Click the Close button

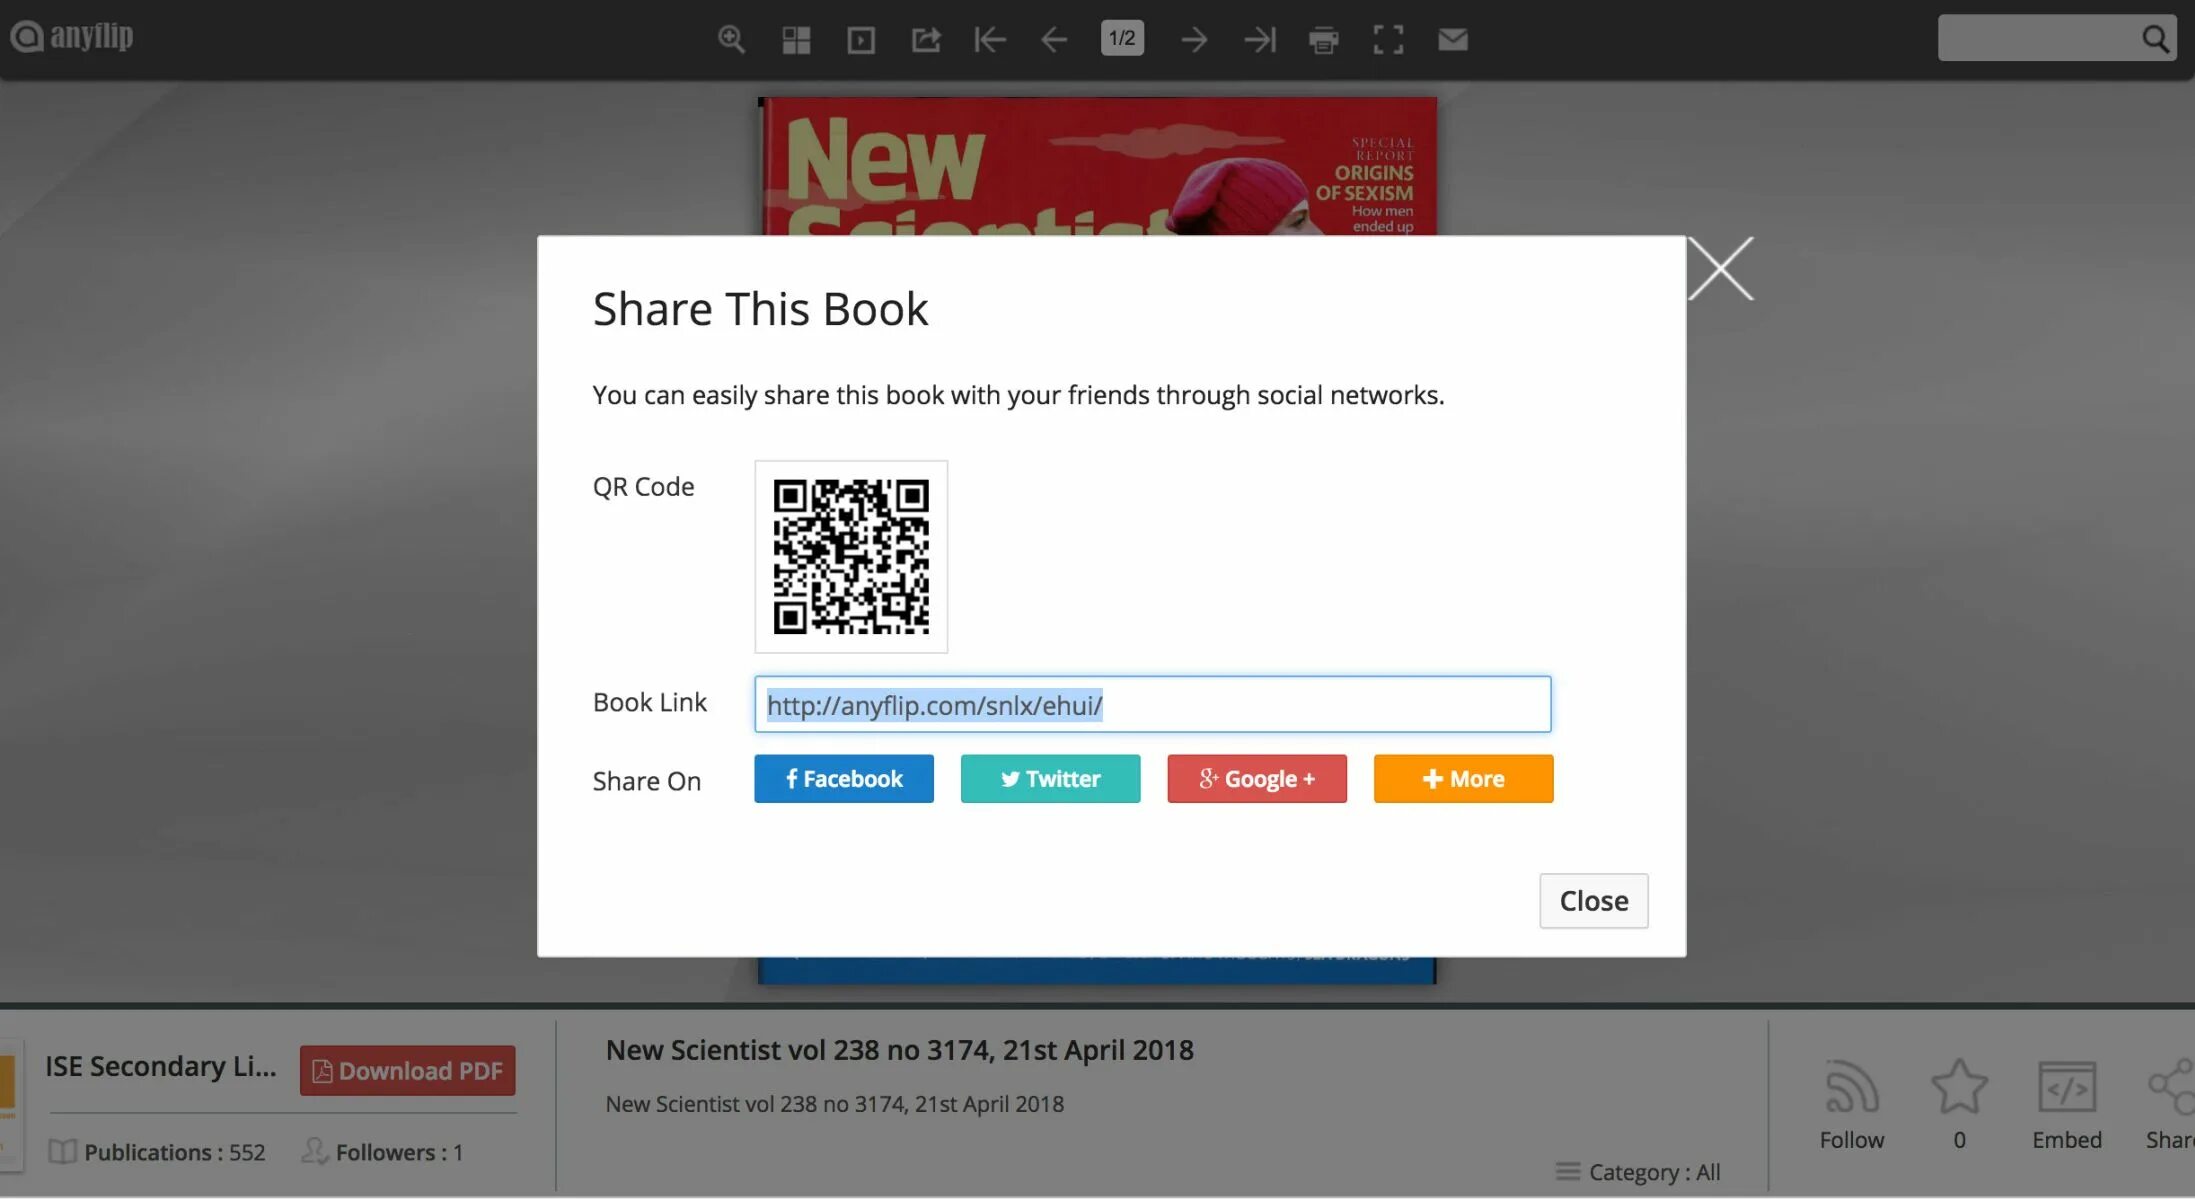[1594, 901]
